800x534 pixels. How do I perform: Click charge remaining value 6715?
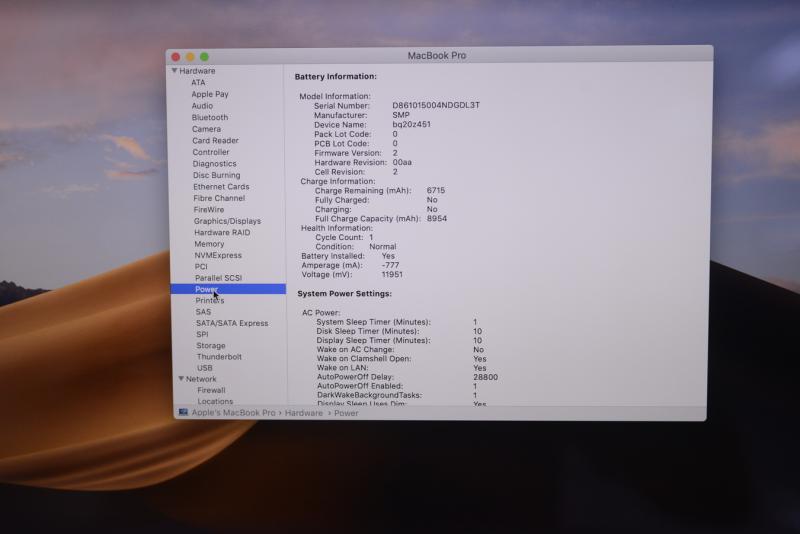[x=436, y=190]
